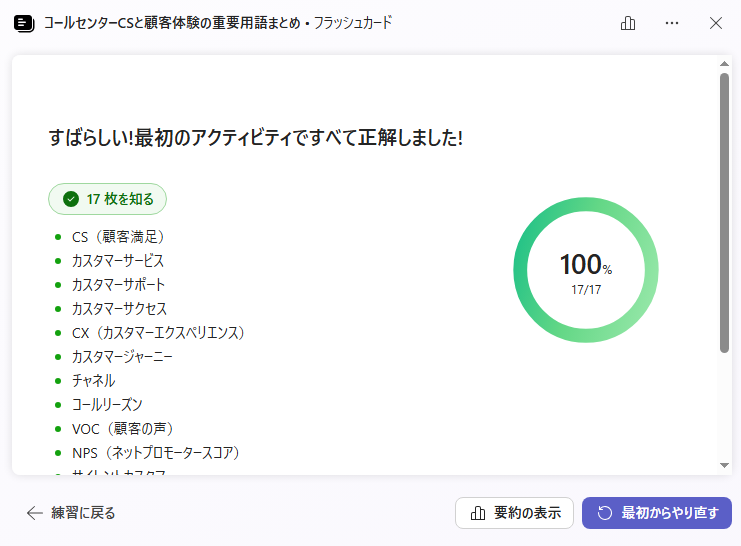Viewport: 741px width, 546px height.
Task: Open the statistics chart icon in header
Action: pos(628,23)
